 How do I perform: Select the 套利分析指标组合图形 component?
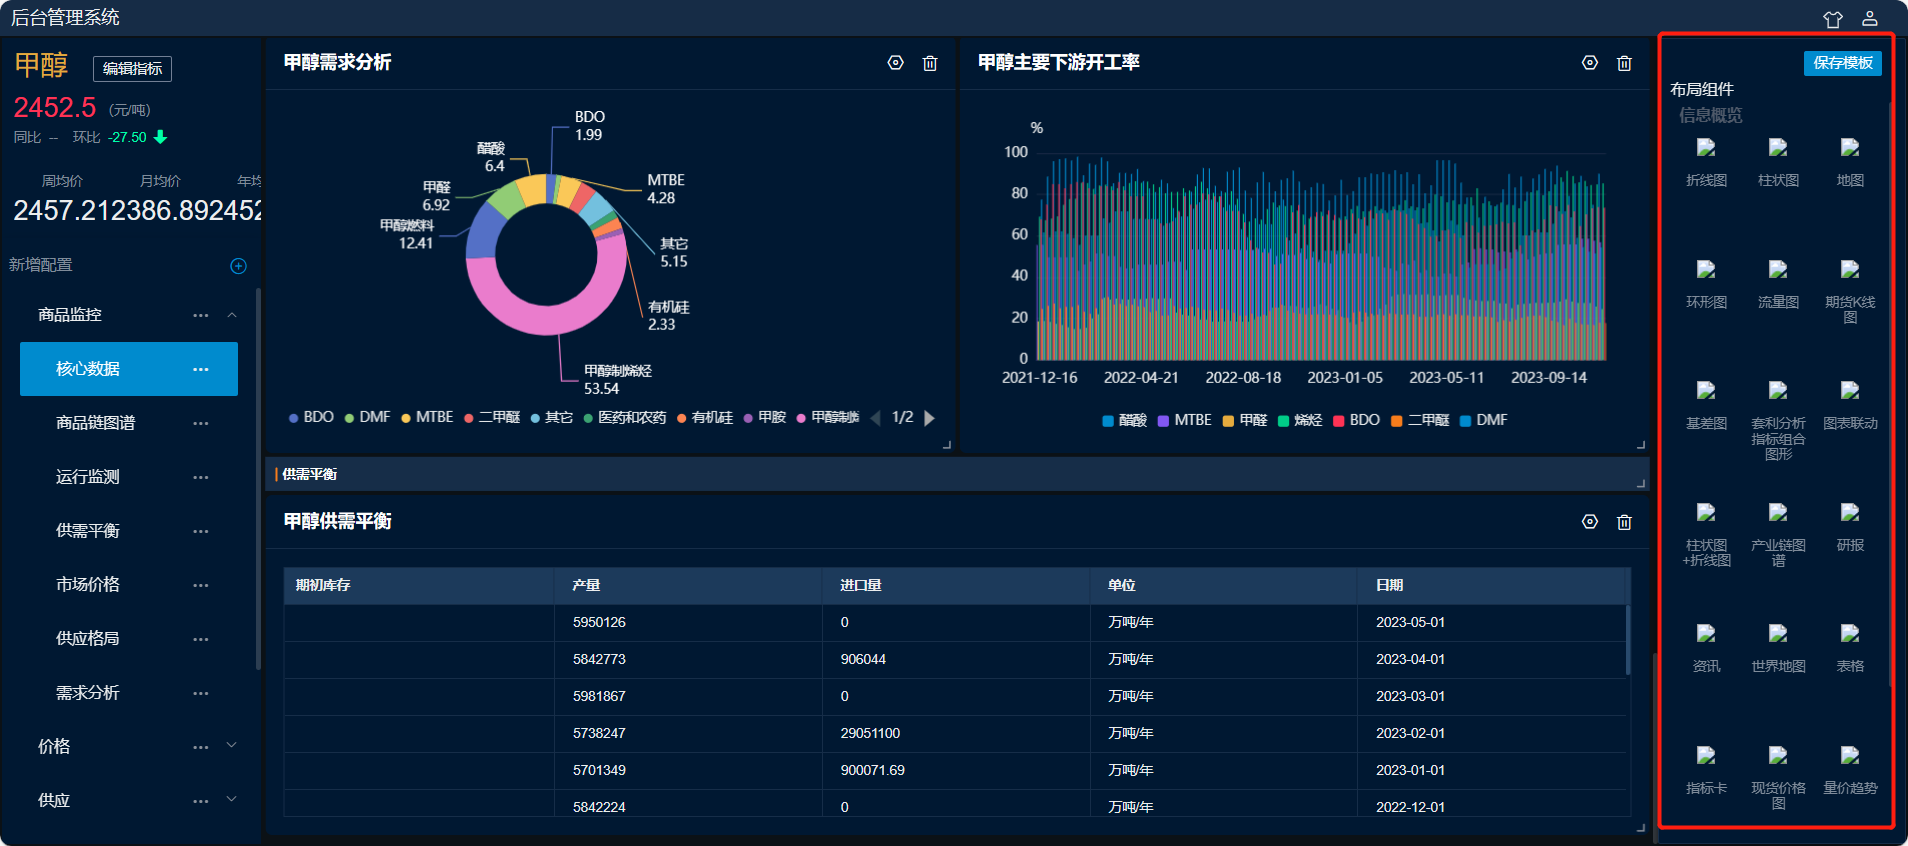coord(1778,421)
